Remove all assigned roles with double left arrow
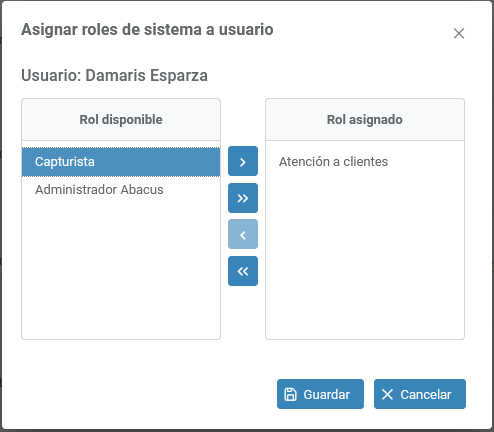The width and height of the screenshot is (494, 432). click(x=243, y=271)
